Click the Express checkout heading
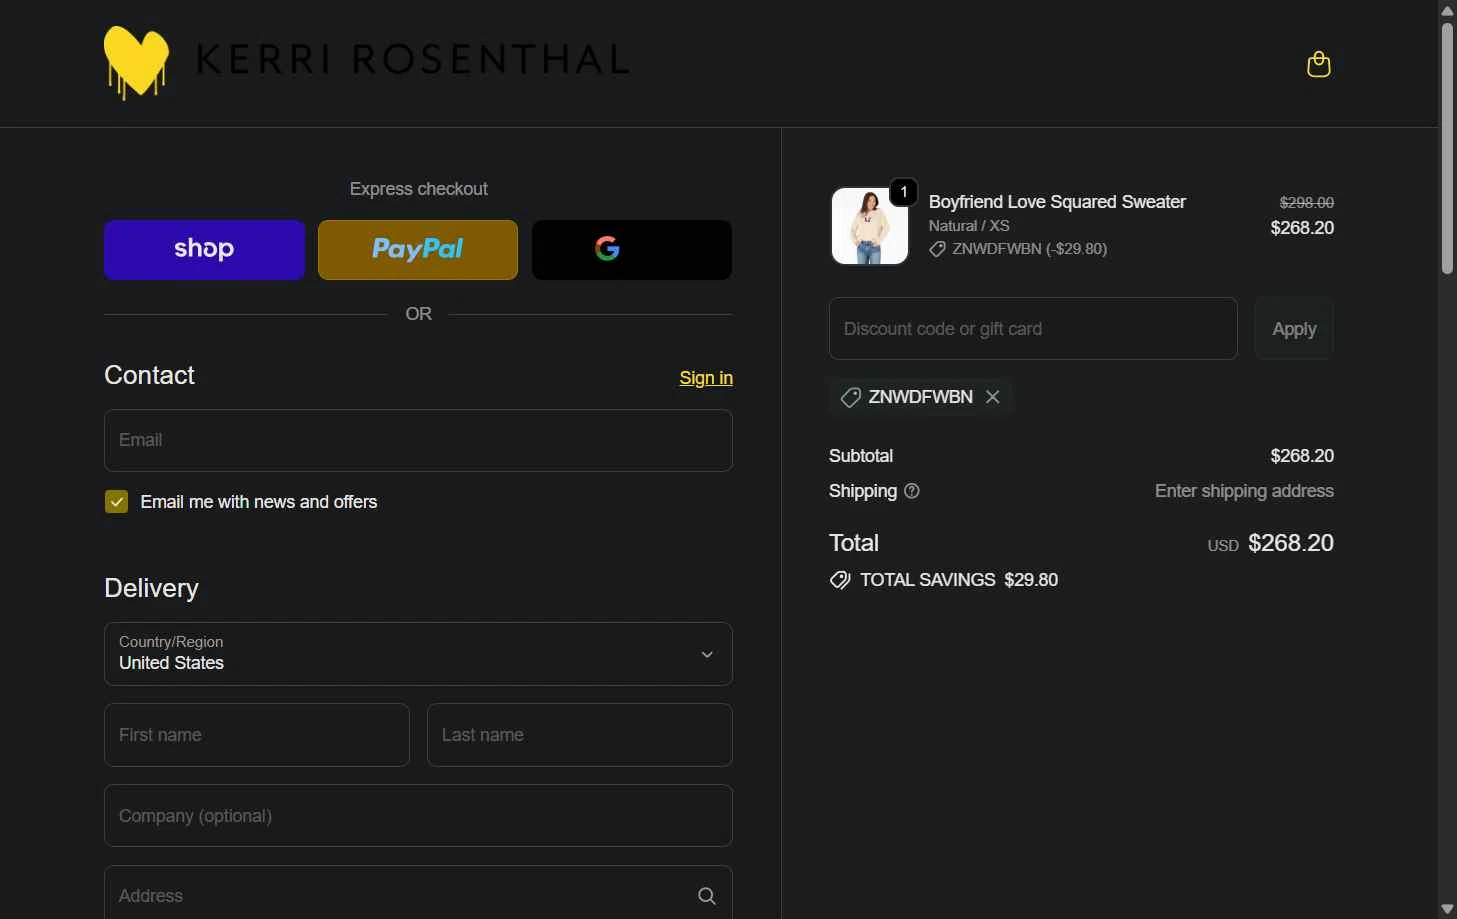The image size is (1457, 919). [418, 189]
